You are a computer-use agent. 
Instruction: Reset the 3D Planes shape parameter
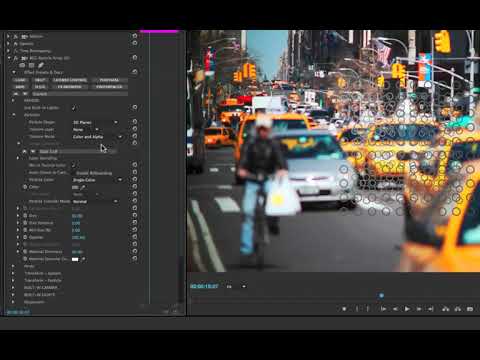pos(135,122)
